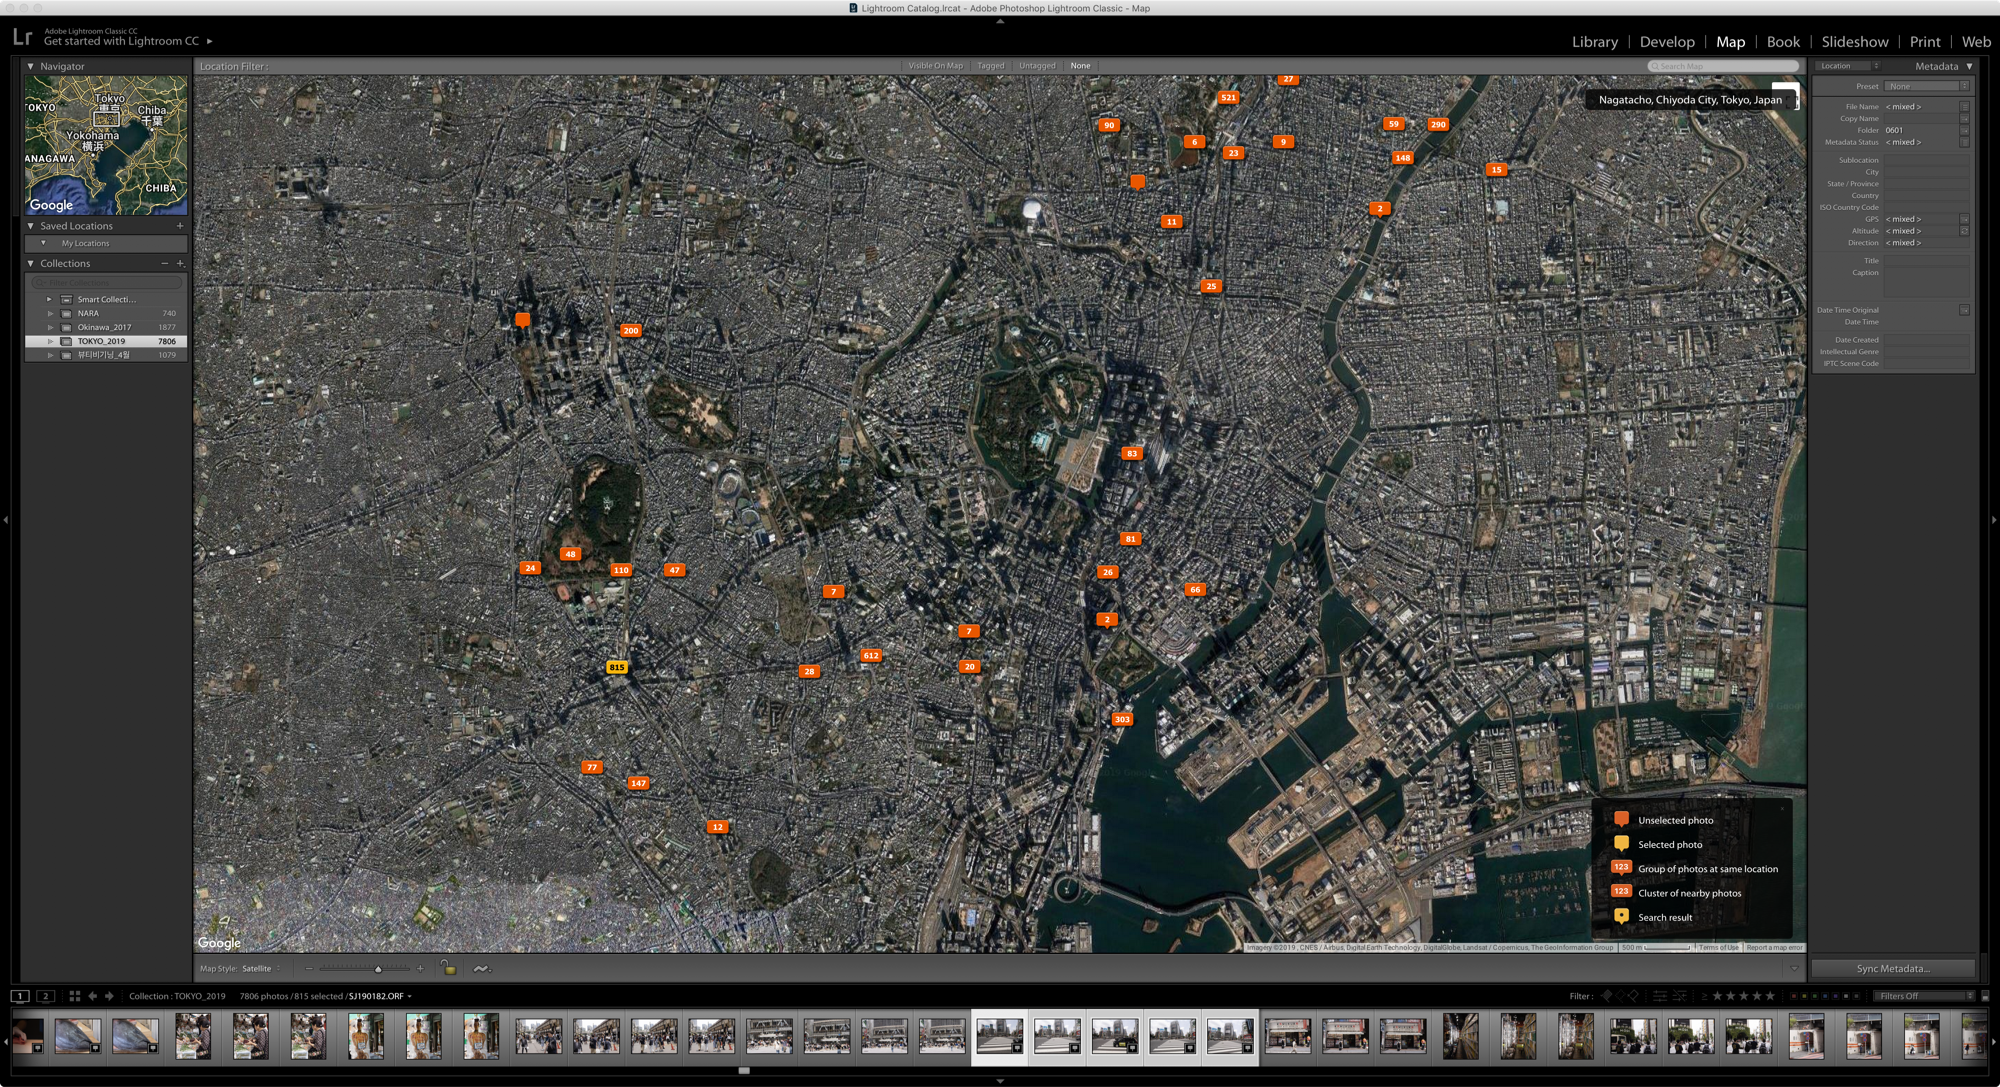Open the grid view icon in filmstrip bar

pyautogui.click(x=75, y=996)
